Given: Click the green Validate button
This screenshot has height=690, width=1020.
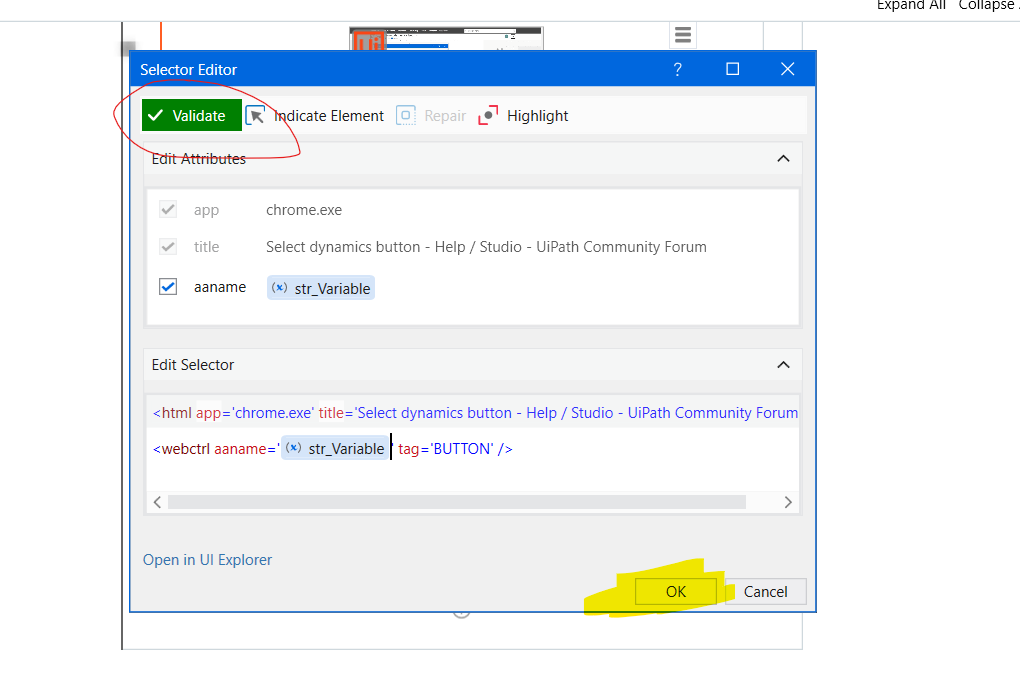Looking at the screenshot, I should pos(192,115).
